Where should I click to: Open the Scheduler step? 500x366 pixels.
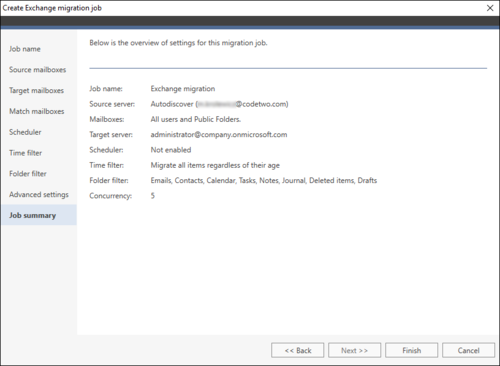25,132
